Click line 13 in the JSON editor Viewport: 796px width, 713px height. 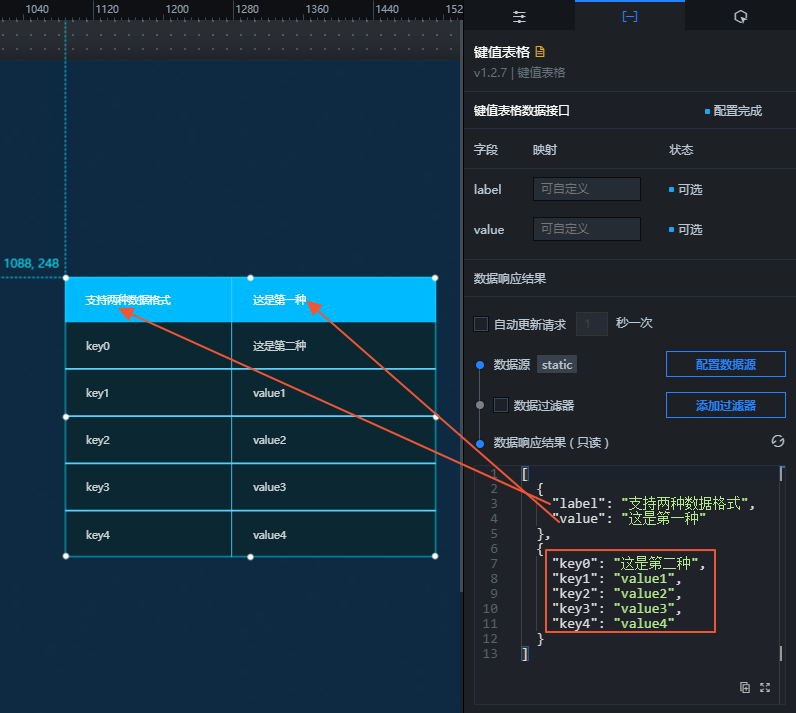(x=627, y=654)
